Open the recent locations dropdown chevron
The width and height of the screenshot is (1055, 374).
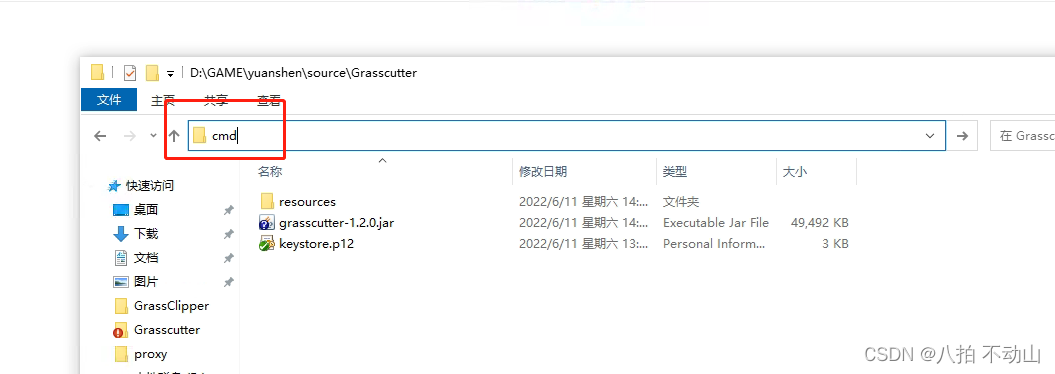(x=153, y=136)
